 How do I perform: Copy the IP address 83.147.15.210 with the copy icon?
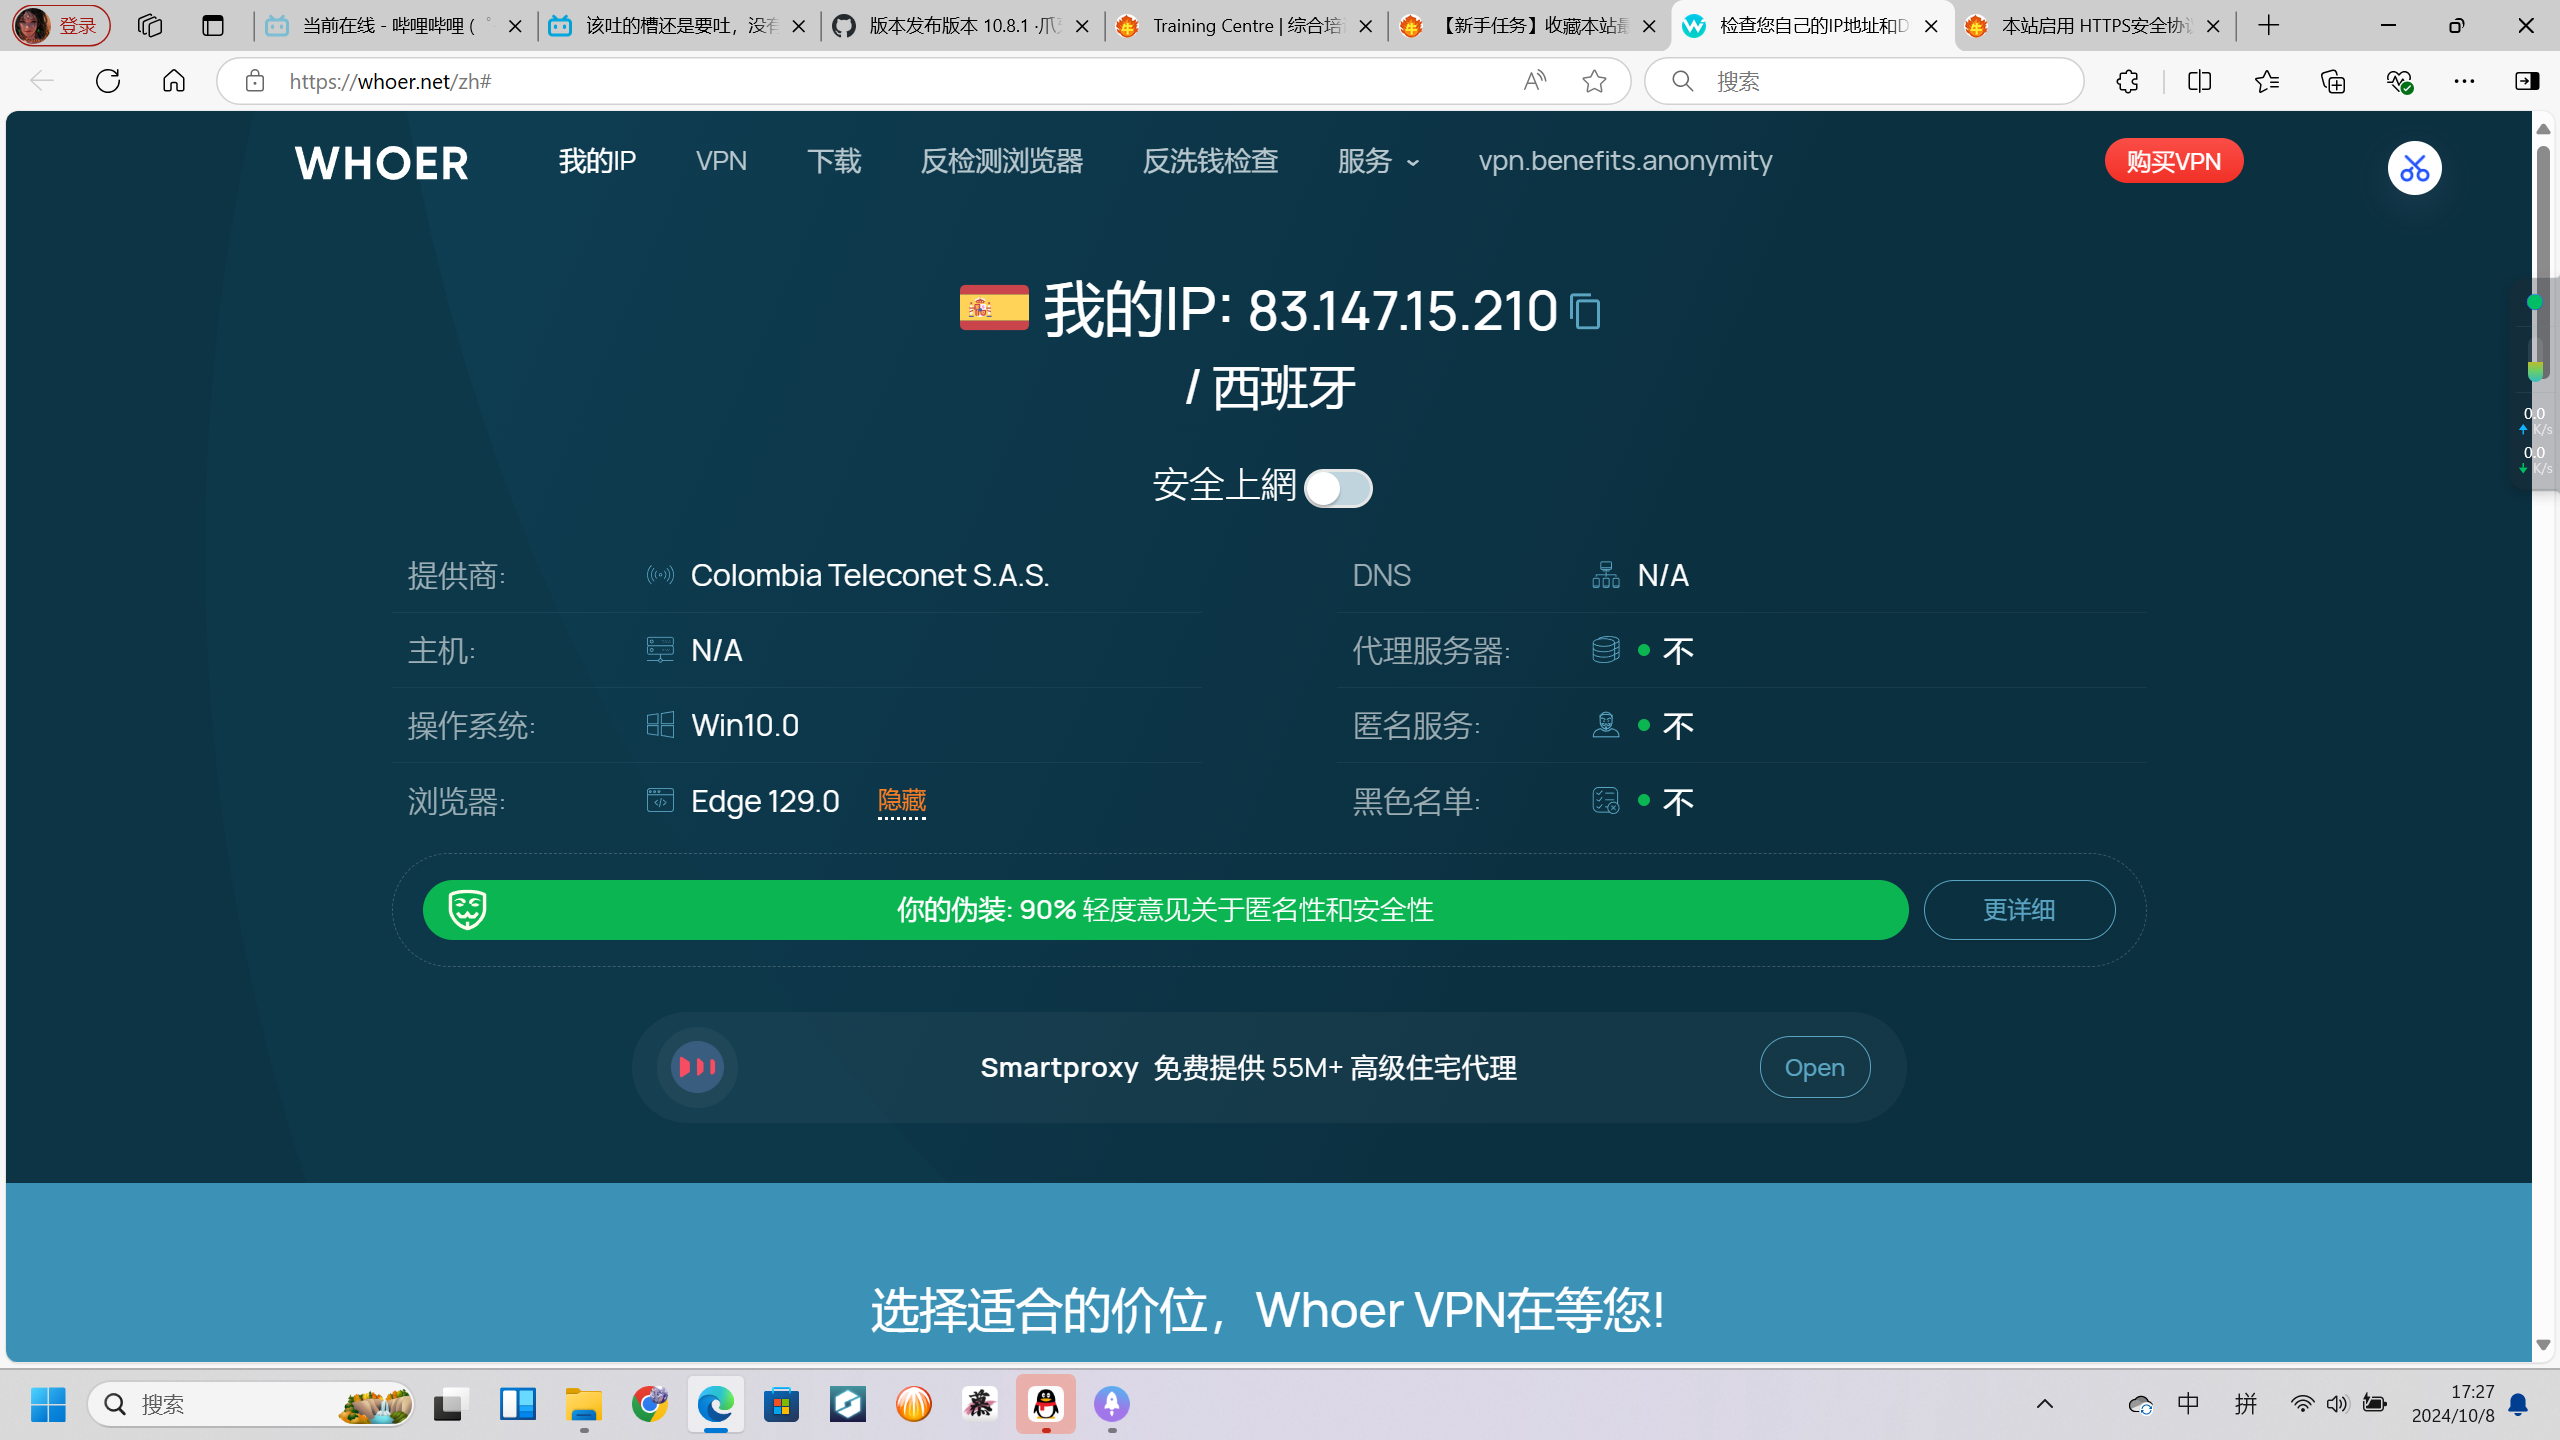click(1585, 311)
